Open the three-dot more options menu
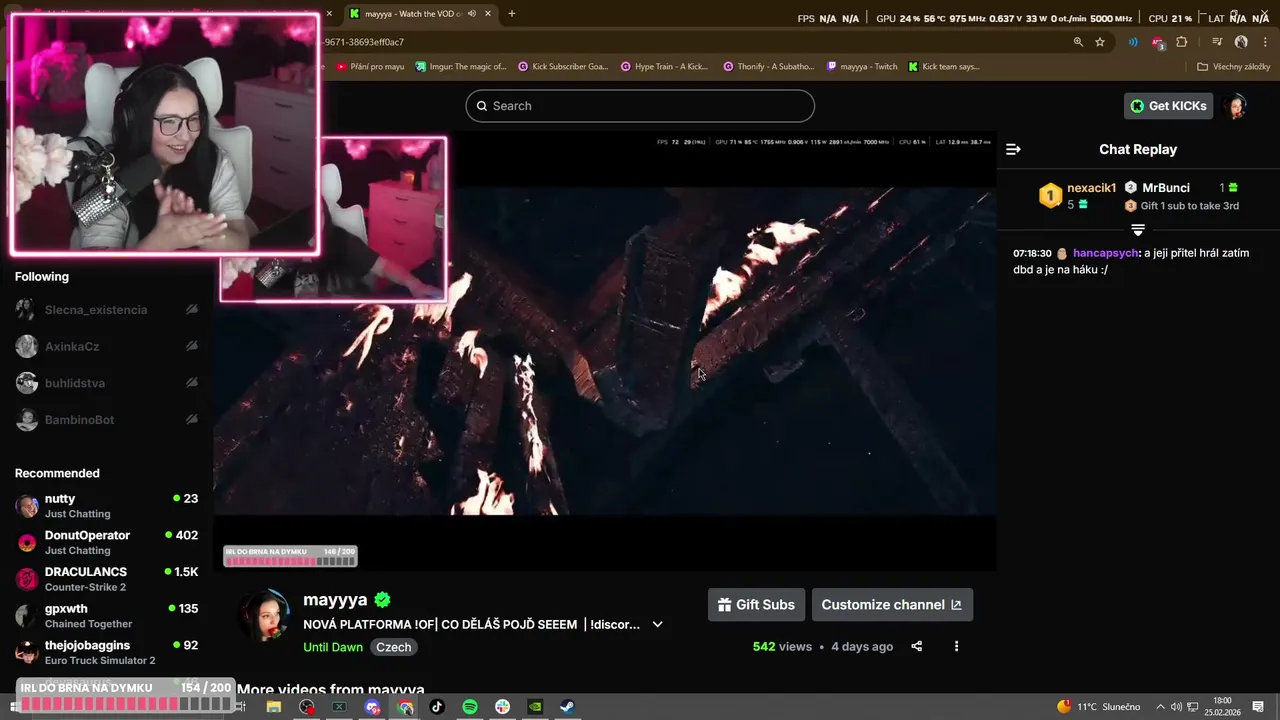 tap(956, 646)
